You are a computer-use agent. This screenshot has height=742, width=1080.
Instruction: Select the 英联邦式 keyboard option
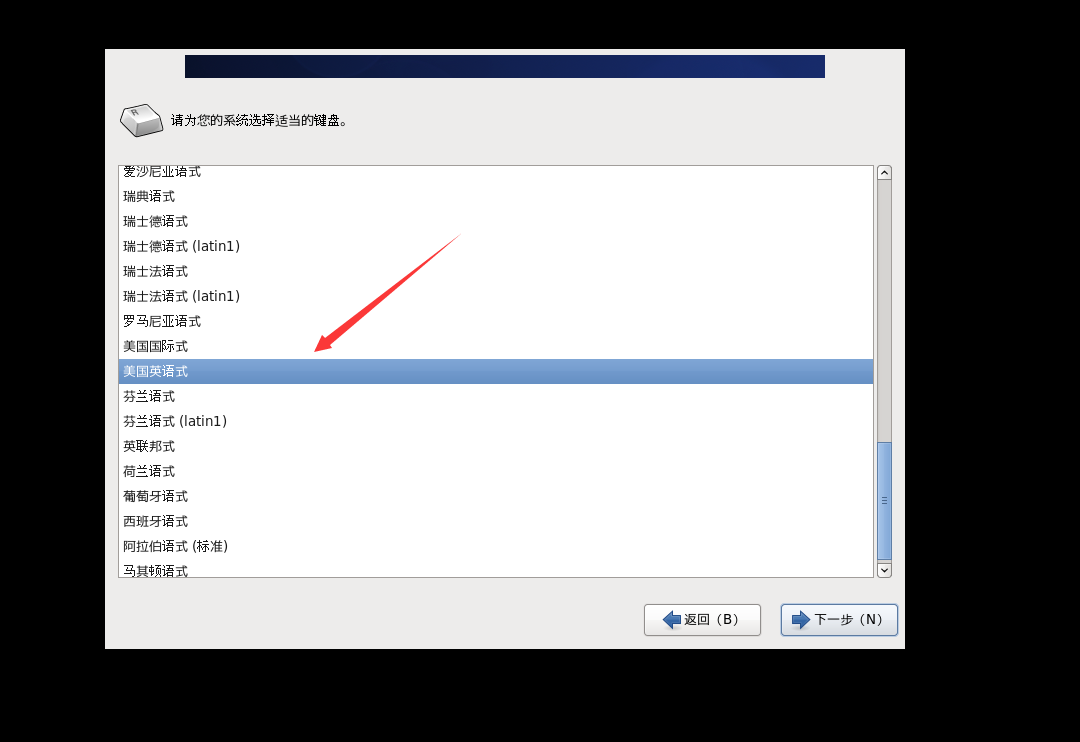pyautogui.click(x=496, y=446)
